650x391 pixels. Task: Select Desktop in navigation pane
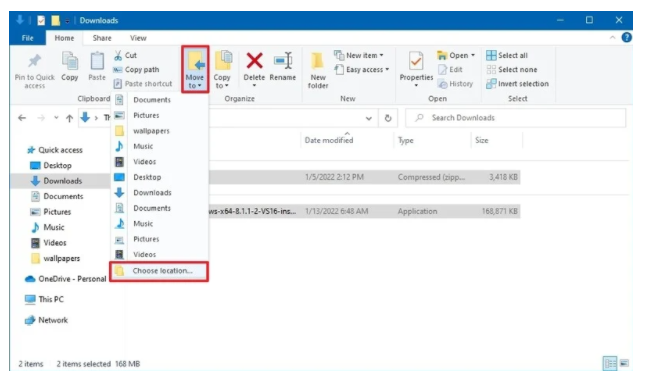51,165
